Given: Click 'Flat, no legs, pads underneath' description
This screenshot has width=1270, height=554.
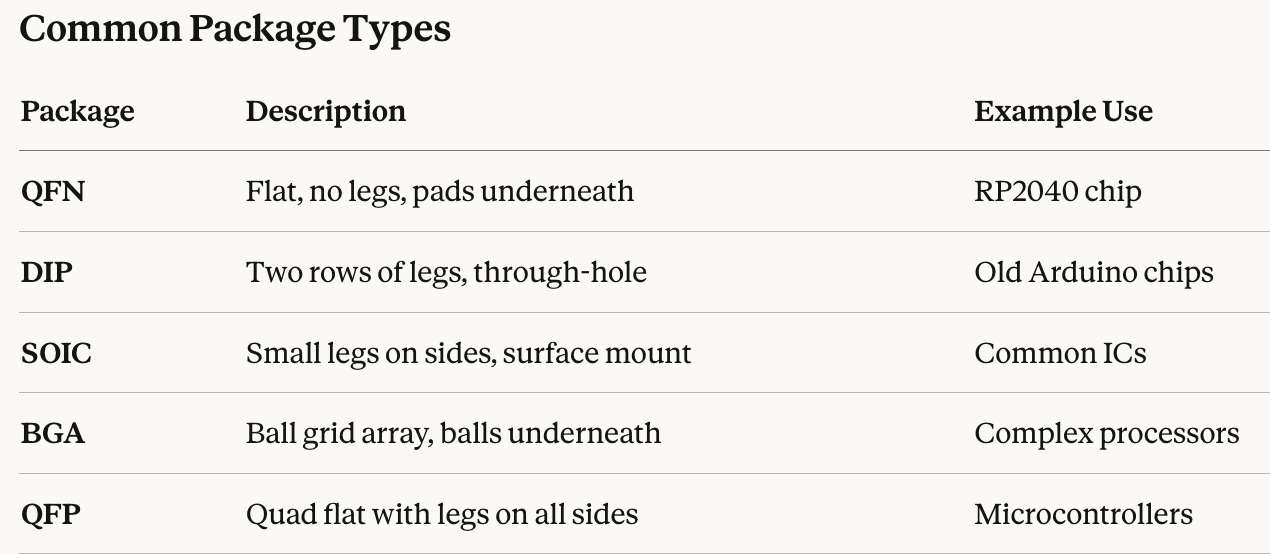Looking at the screenshot, I should pos(440,191).
